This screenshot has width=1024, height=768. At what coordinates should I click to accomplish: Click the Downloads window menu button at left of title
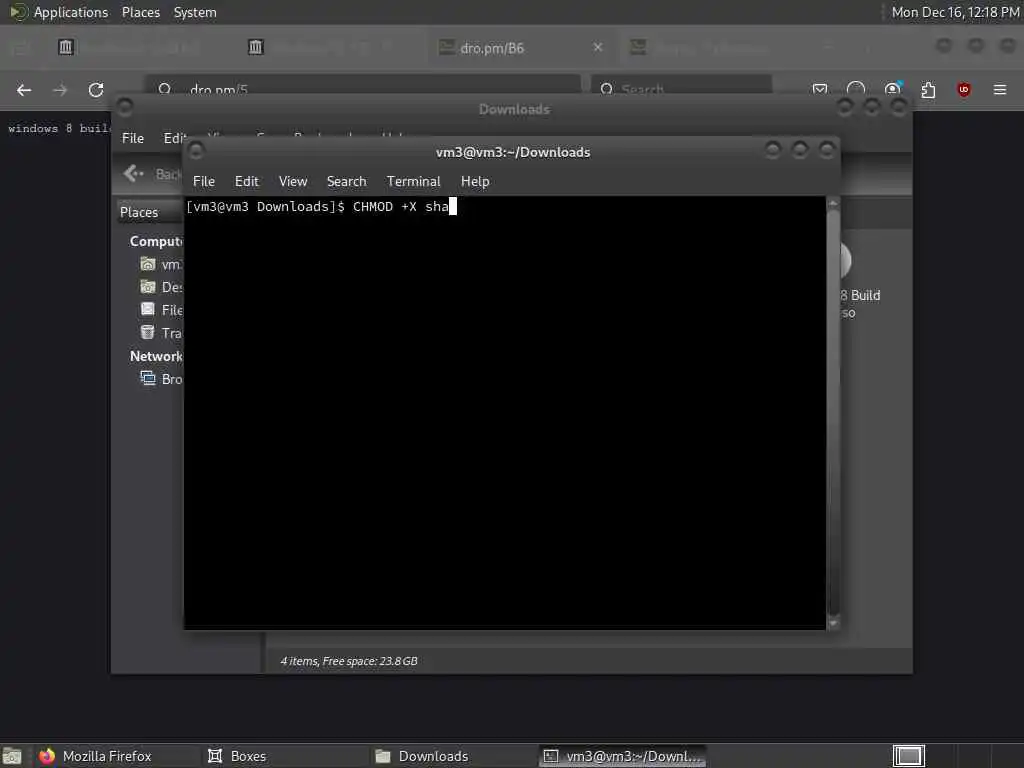click(125, 106)
